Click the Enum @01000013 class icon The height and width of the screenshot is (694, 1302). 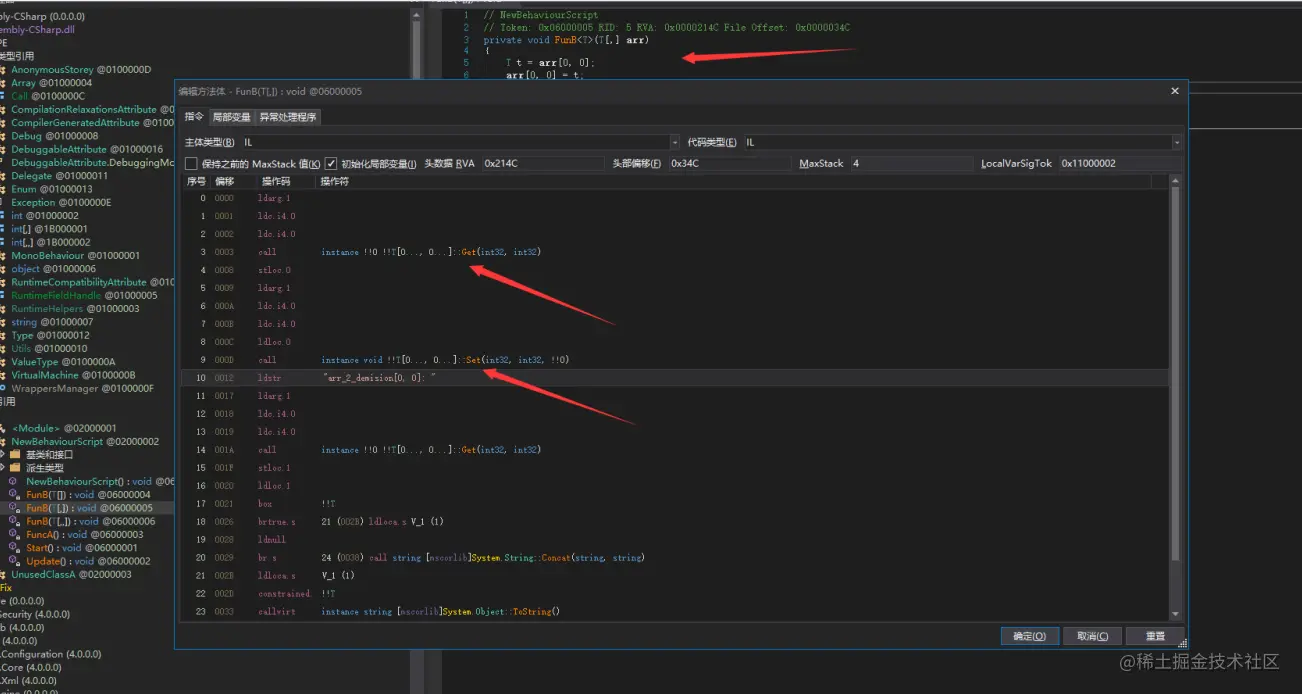click(3, 189)
